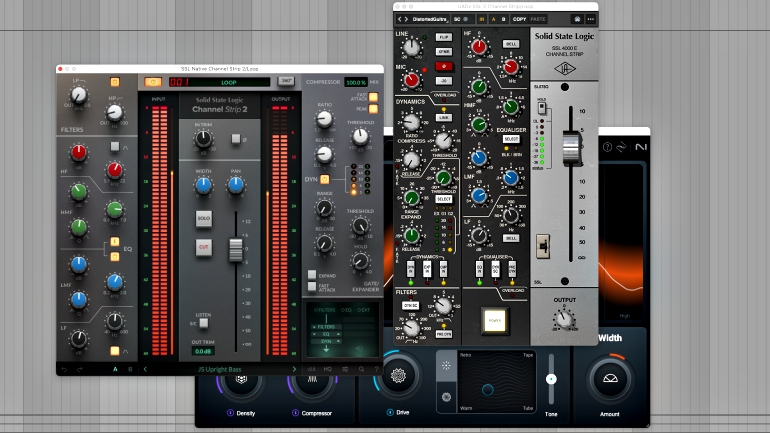Click the FILTERS block in the routing order display
The width and height of the screenshot is (770, 433).
[x=326, y=326]
